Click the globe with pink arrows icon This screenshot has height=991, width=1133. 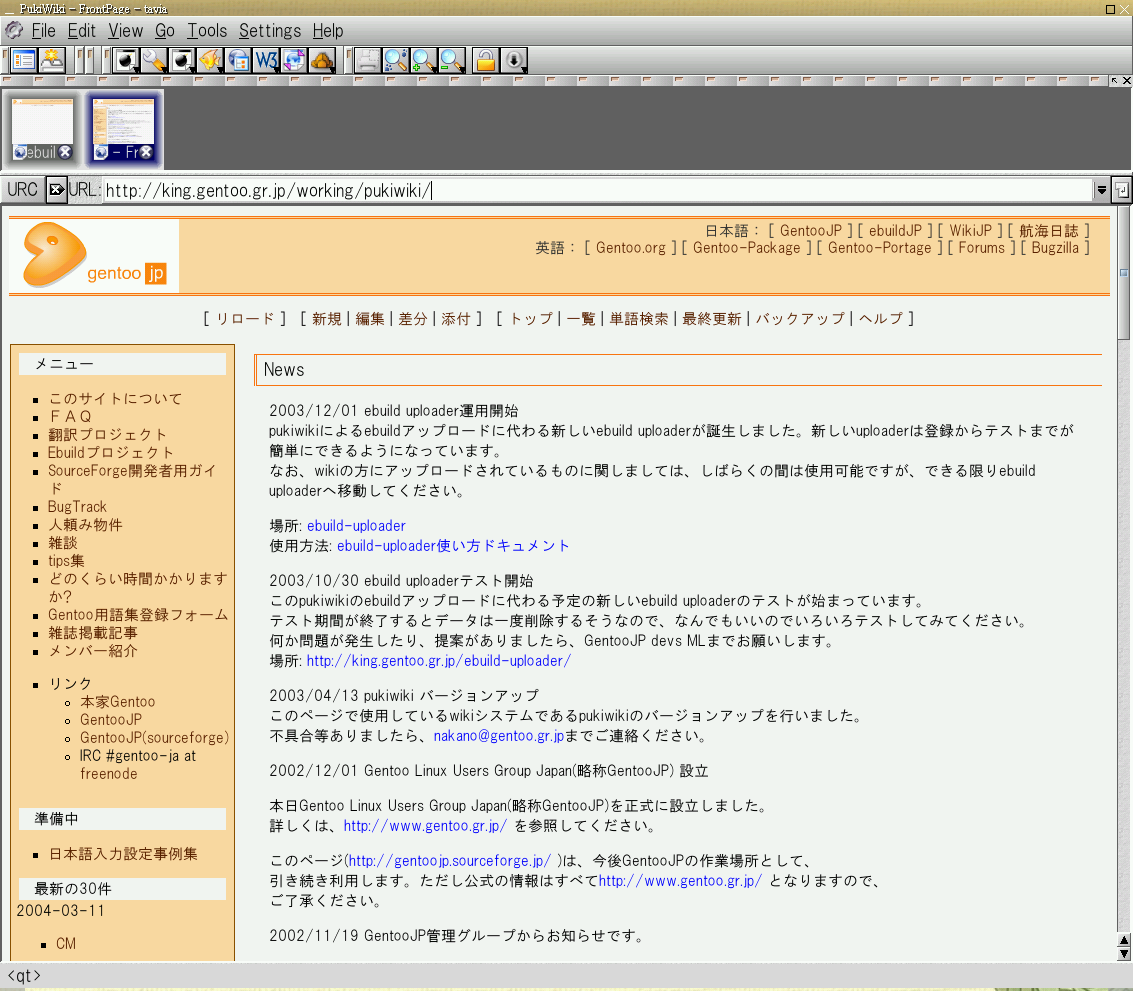pyautogui.click(x=294, y=61)
